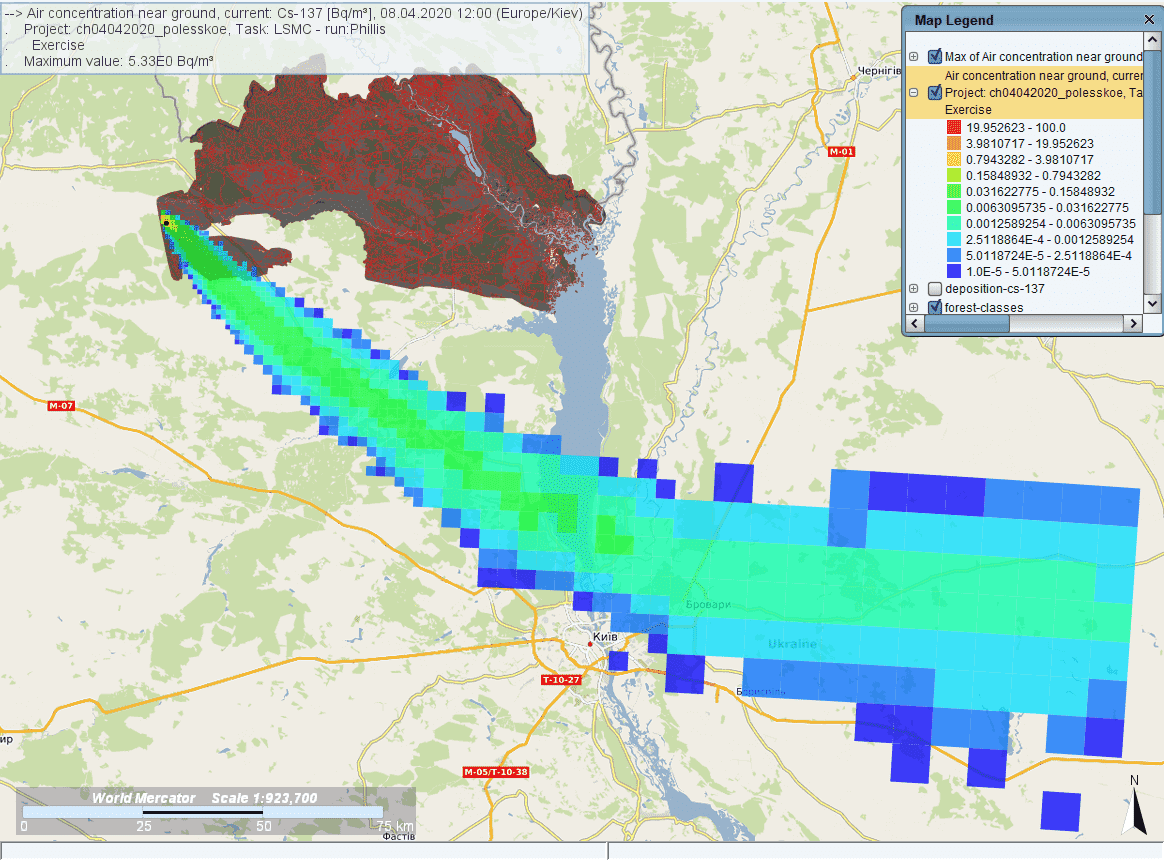Click the dark blue 1.0E-5 legend swatch
1164x860 pixels.
[953, 272]
